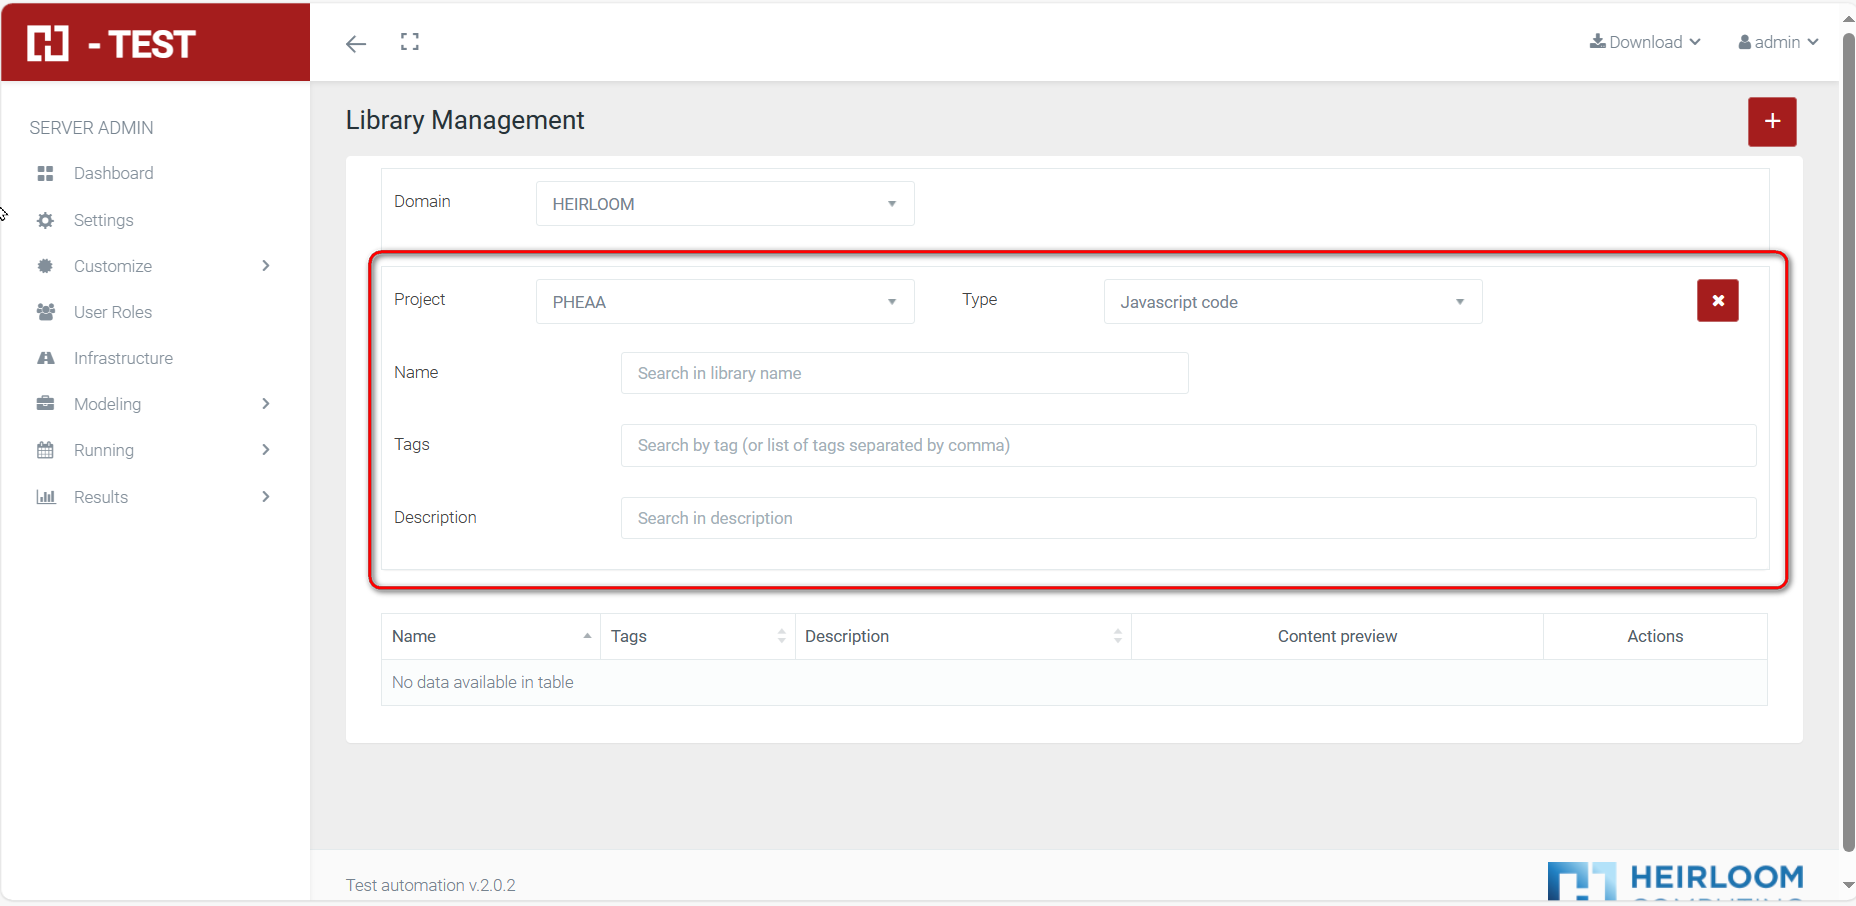Click the library name search field
The image size is (1856, 906).
904,373
